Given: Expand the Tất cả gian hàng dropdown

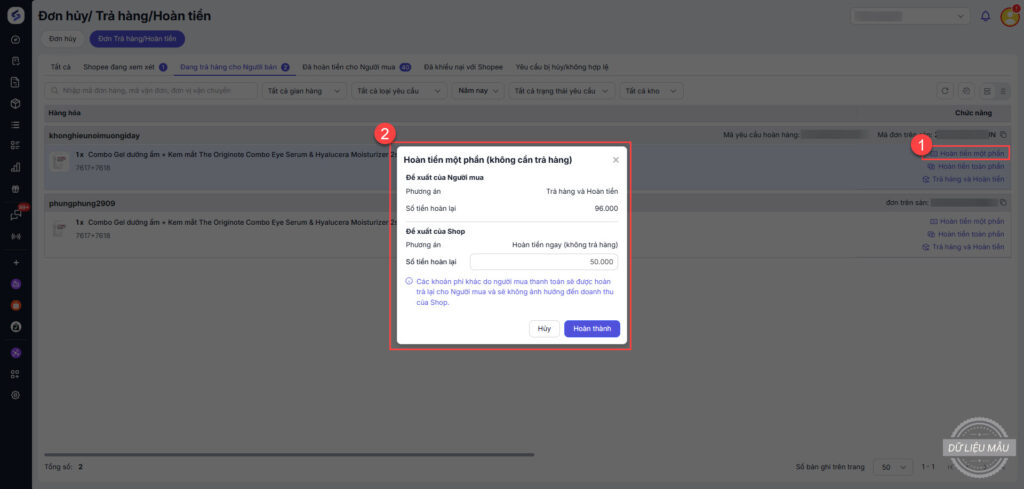Looking at the screenshot, I should coord(303,91).
